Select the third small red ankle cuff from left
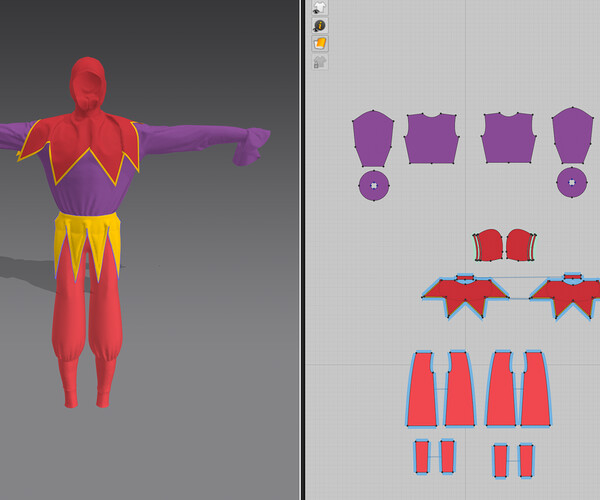 tap(501, 461)
